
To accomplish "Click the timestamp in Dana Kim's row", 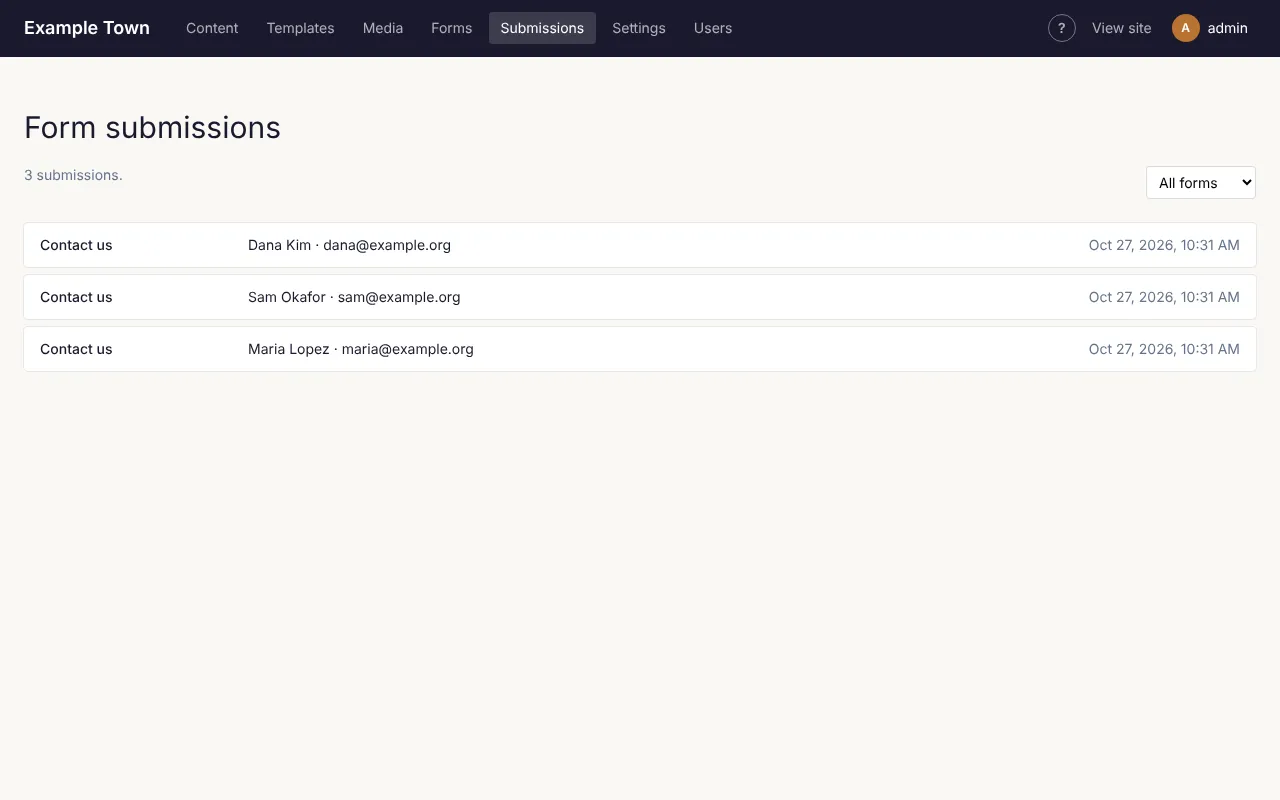I will (x=1164, y=245).
